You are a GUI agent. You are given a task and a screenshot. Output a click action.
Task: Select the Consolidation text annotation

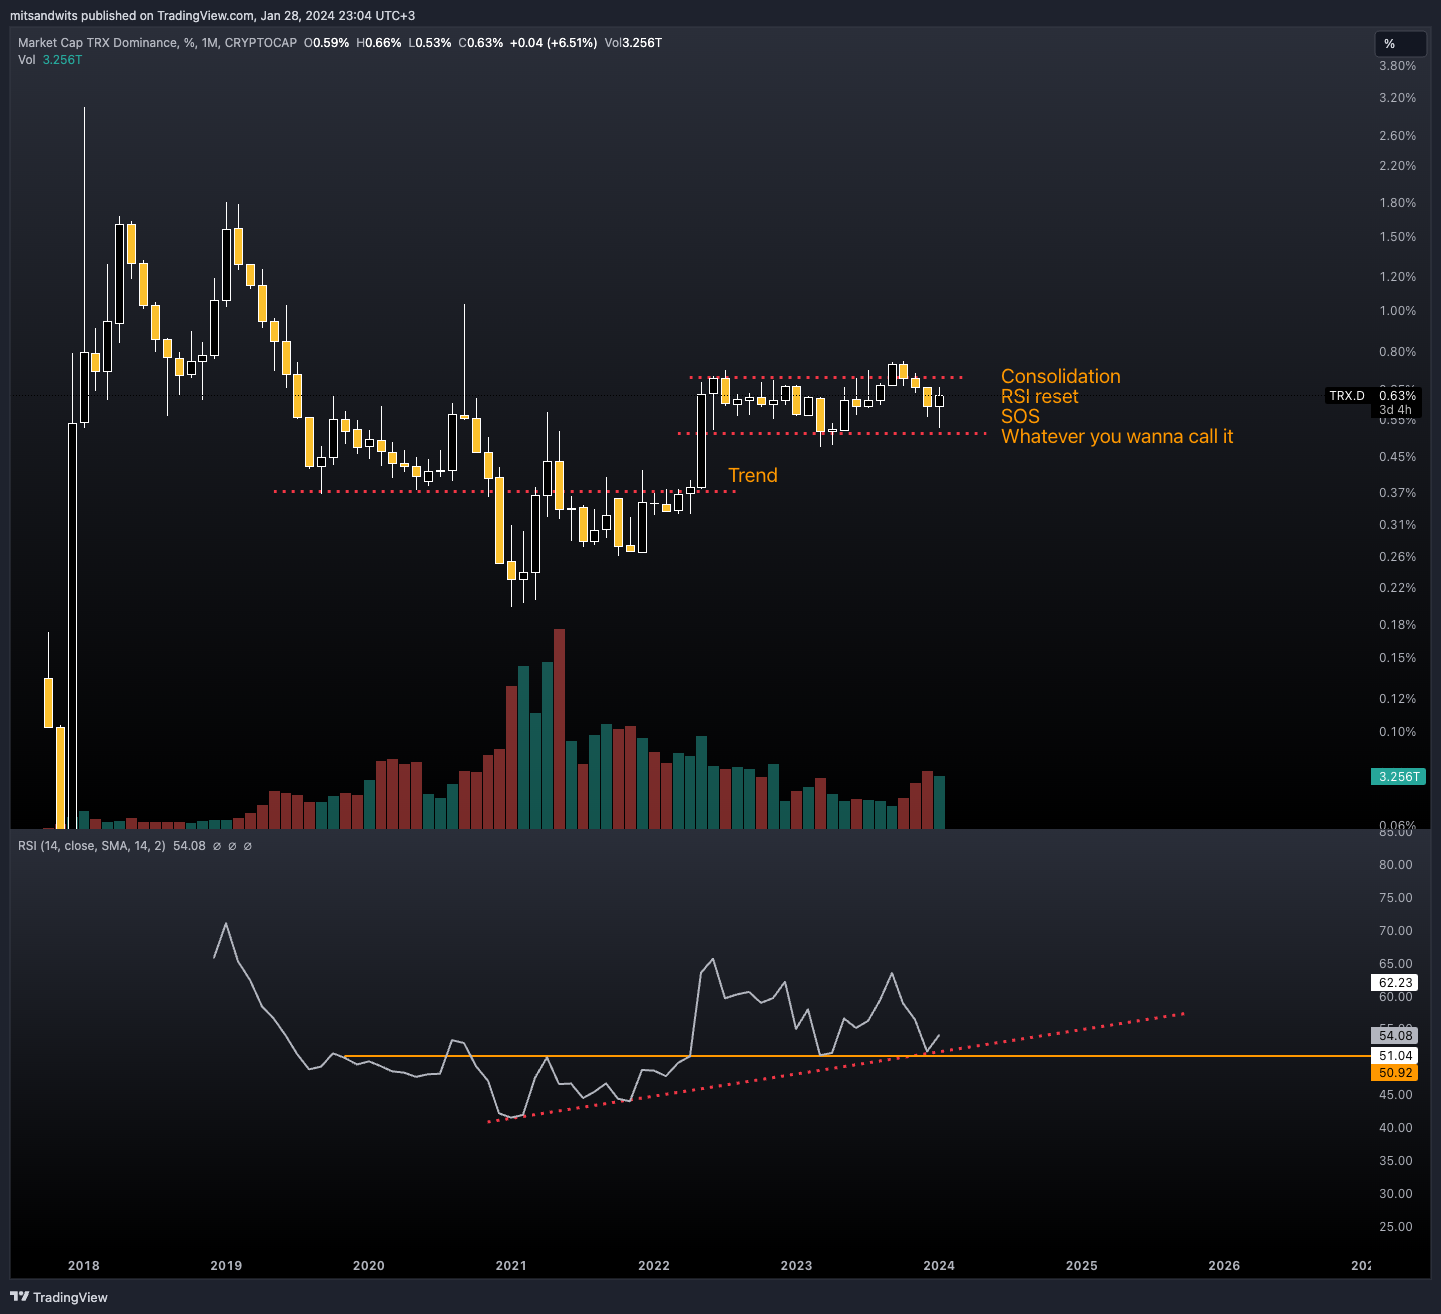pyautogui.click(x=1061, y=376)
